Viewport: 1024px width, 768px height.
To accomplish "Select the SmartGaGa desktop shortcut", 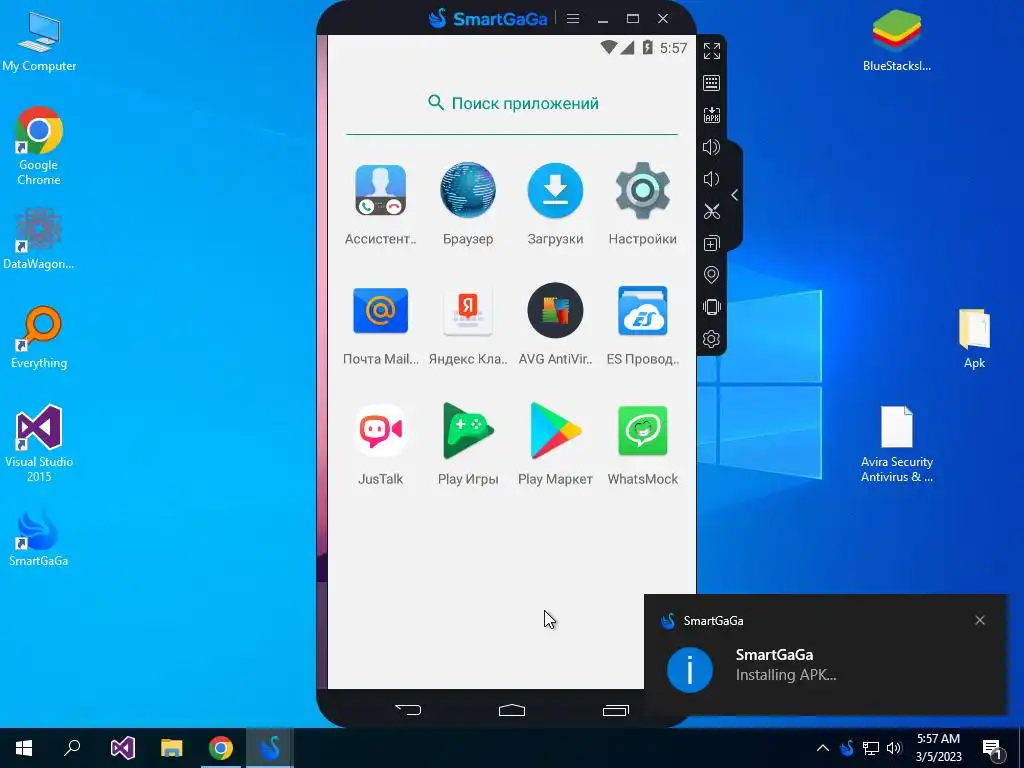I will tap(39, 537).
